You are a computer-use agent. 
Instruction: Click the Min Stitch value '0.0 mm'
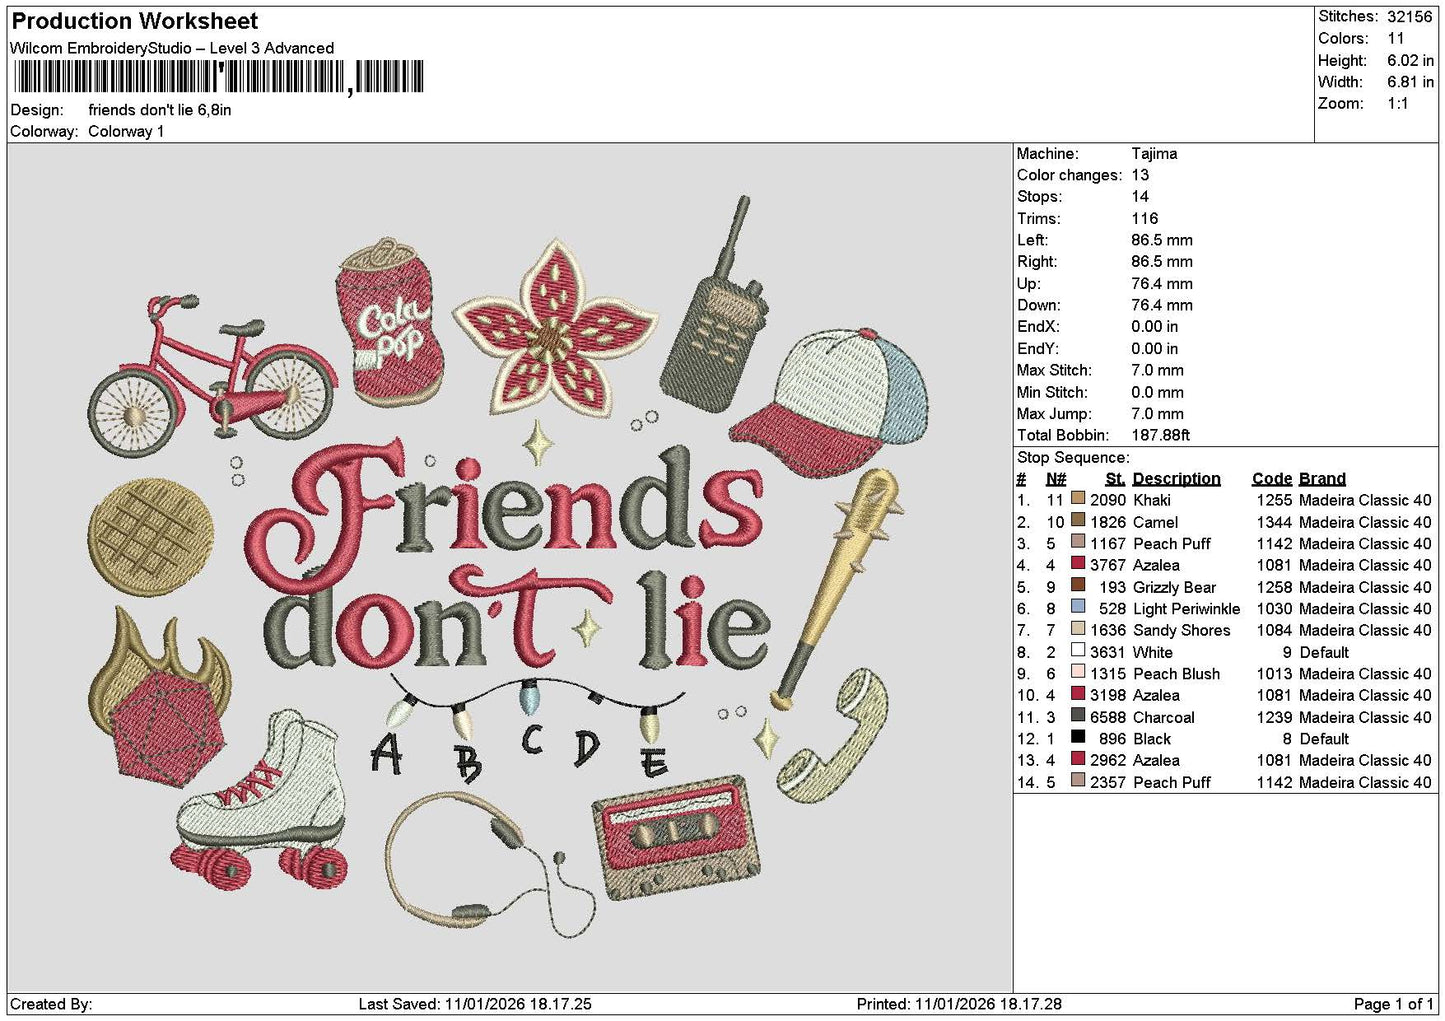tap(1158, 392)
